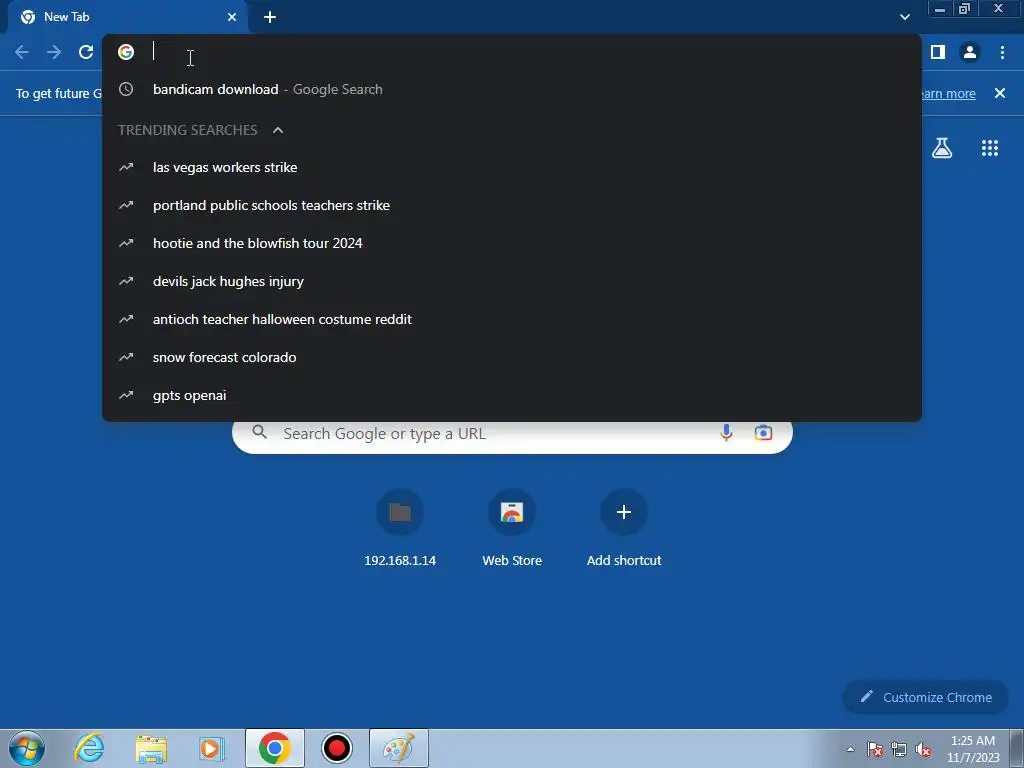Viewport: 1024px width, 768px height.
Task: Click clock history icon beside bandicam download
Action: click(x=126, y=89)
